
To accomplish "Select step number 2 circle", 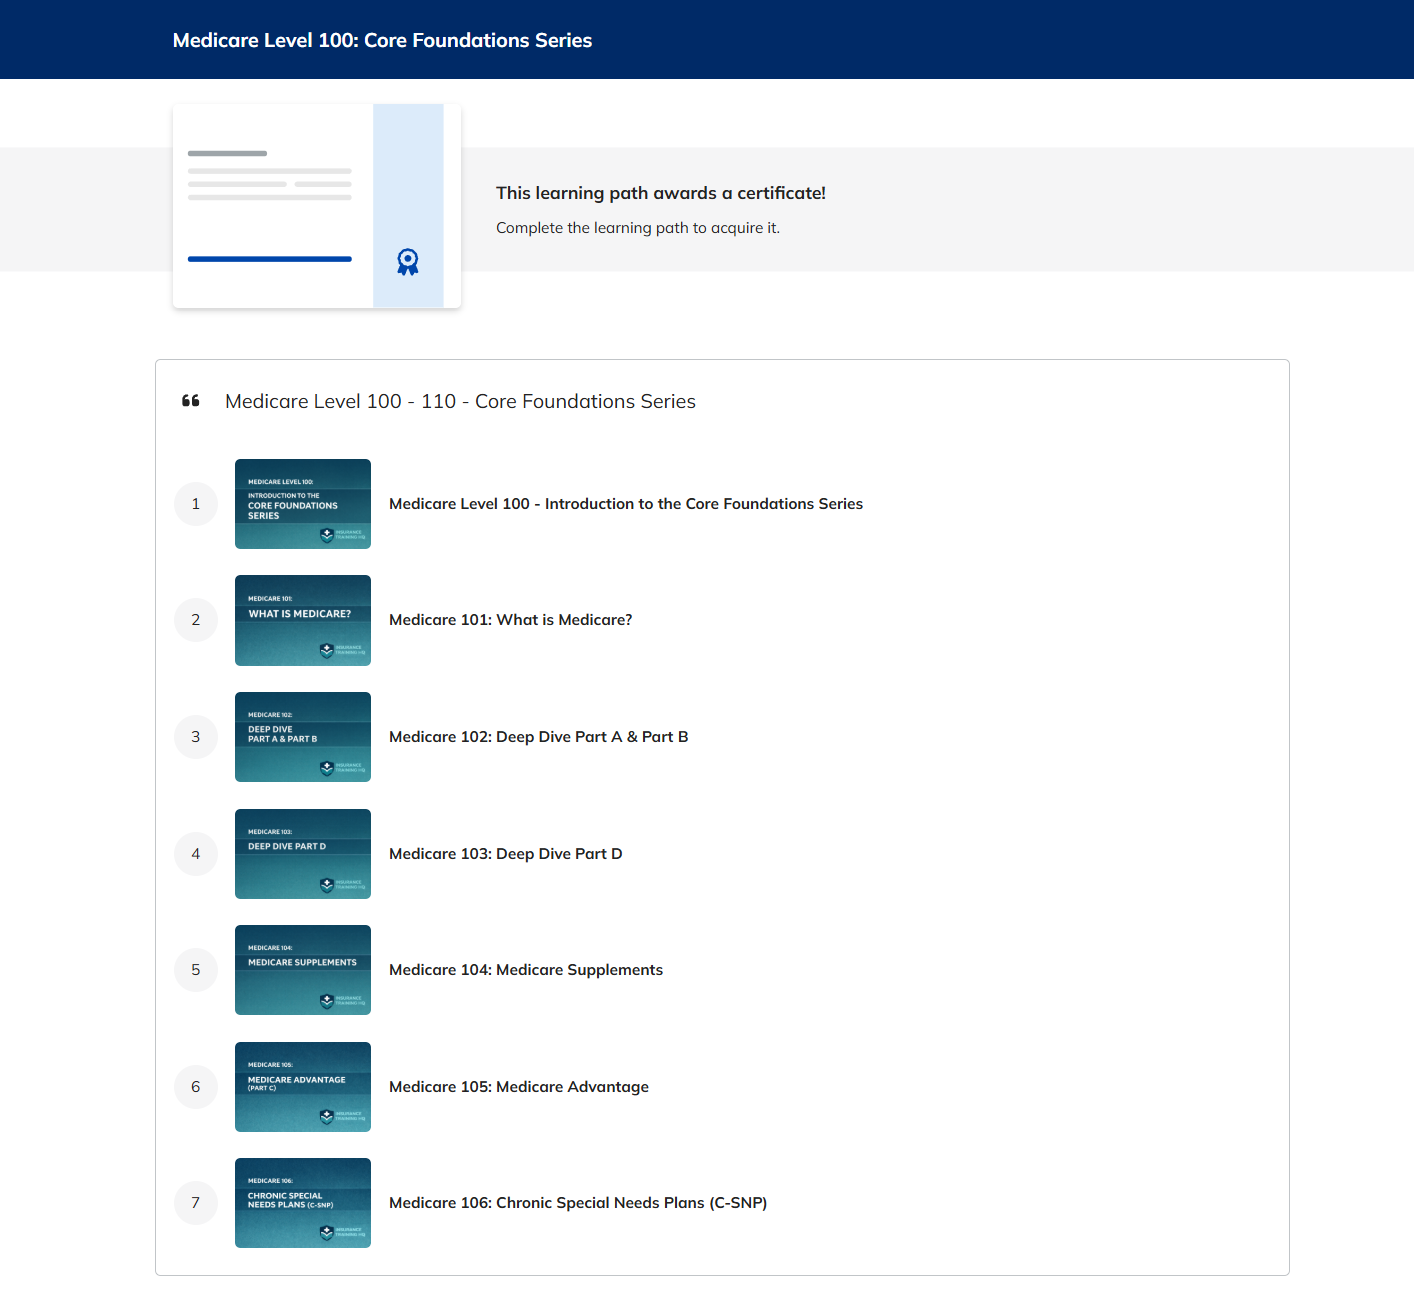I will [196, 620].
